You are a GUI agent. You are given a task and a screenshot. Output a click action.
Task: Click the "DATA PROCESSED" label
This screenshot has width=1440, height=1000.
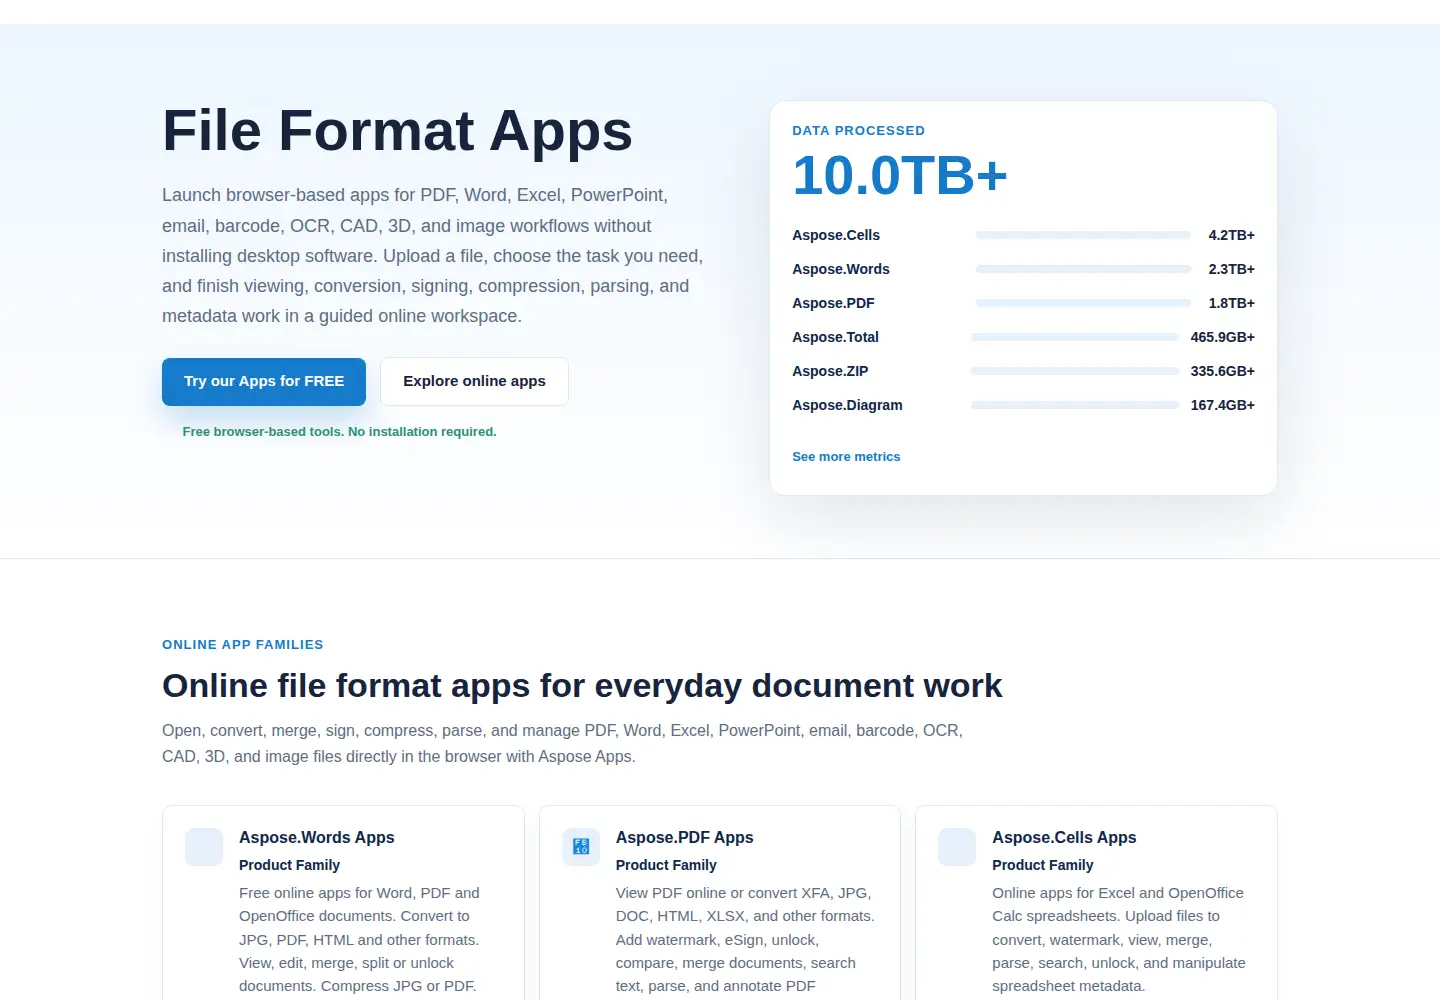point(859,131)
